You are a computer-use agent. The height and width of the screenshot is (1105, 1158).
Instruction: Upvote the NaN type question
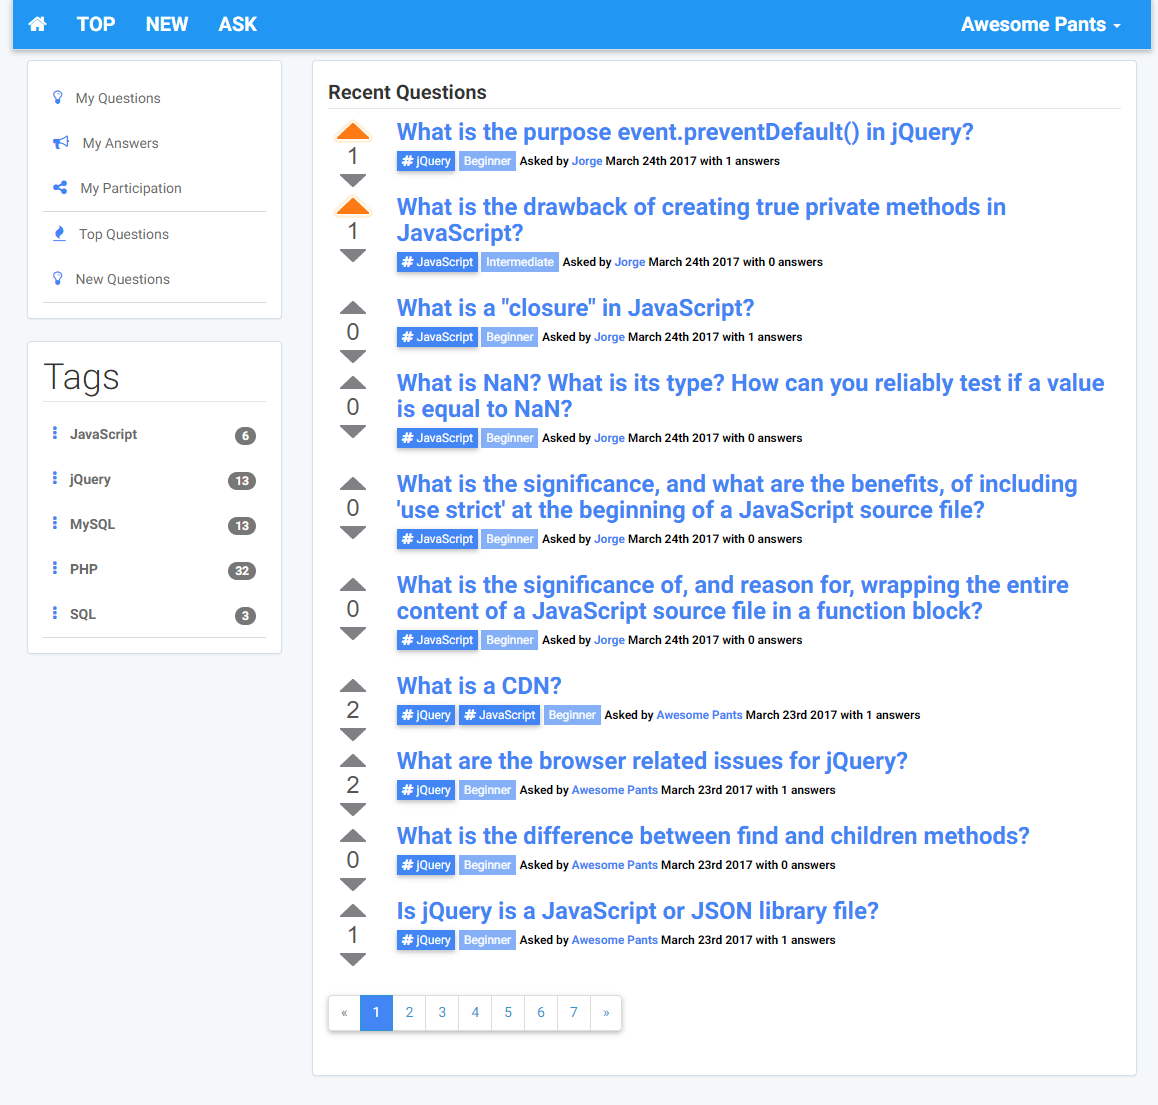point(353,383)
